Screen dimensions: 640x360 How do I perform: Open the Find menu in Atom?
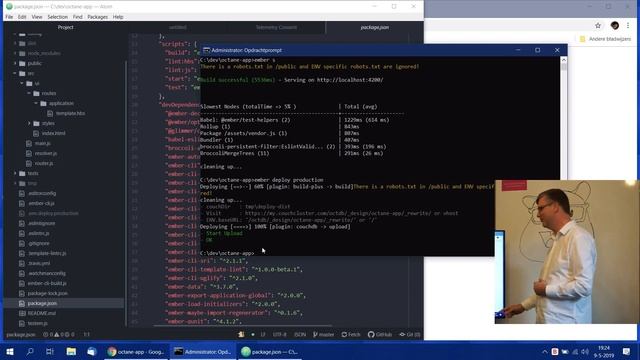(x=78, y=17)
